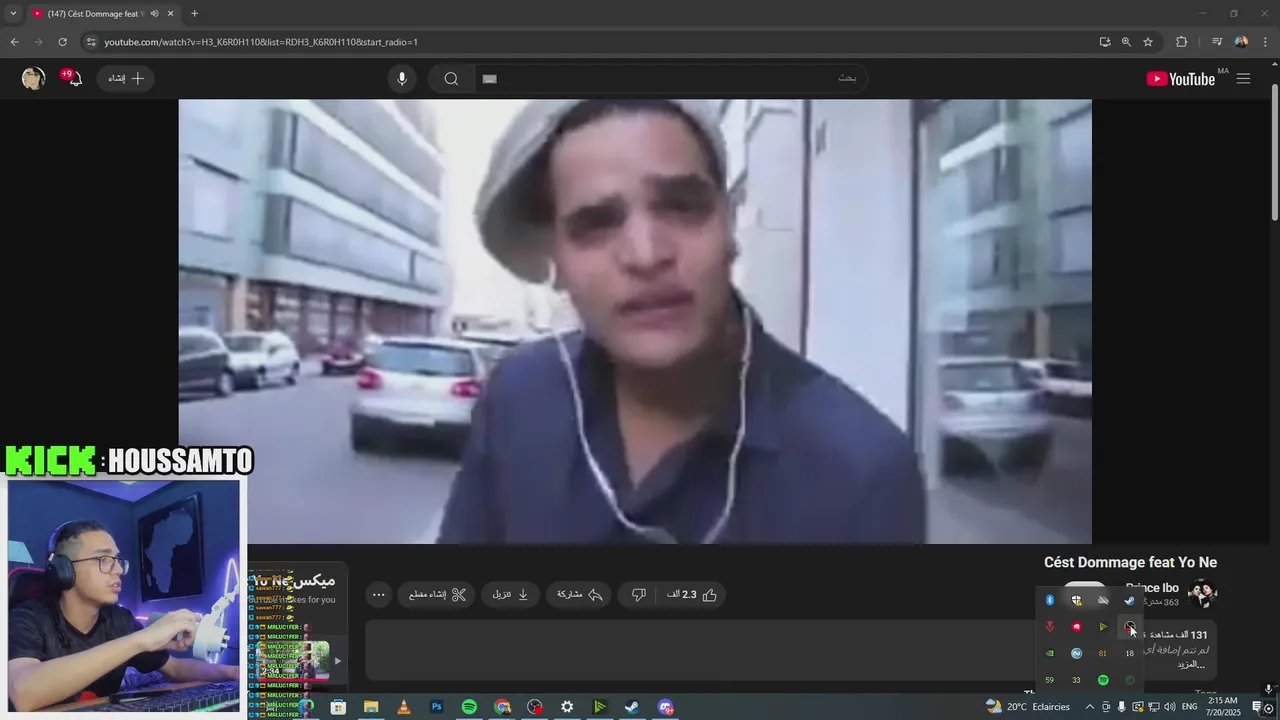The image size is (1280, 720).
Task: Go to the YouTube home logo
Action: [x=1181, y=79]
